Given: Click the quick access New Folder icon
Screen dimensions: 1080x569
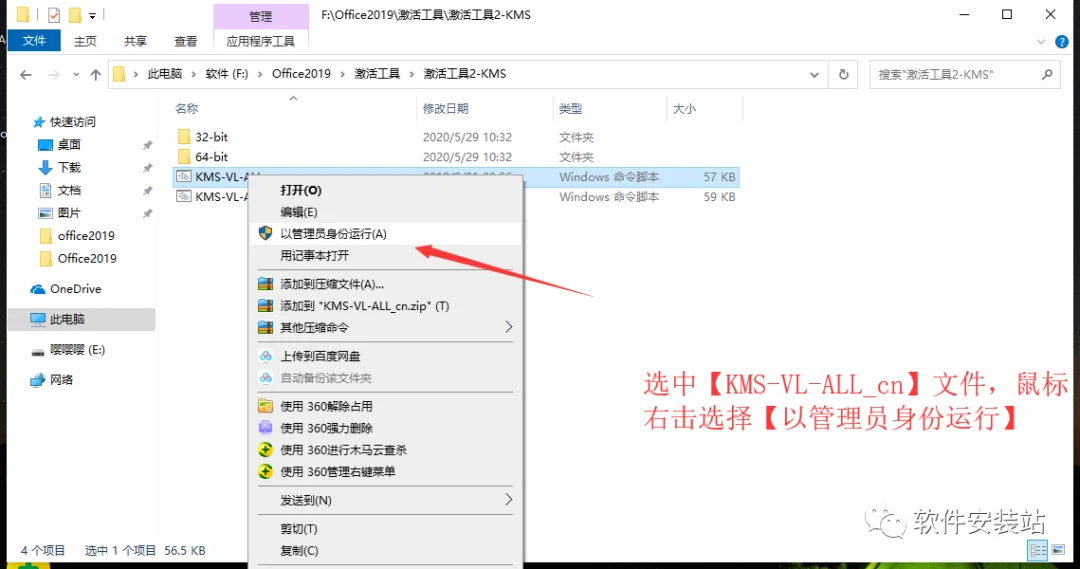Looking at the screenshot, I should (x=75, y=14).
